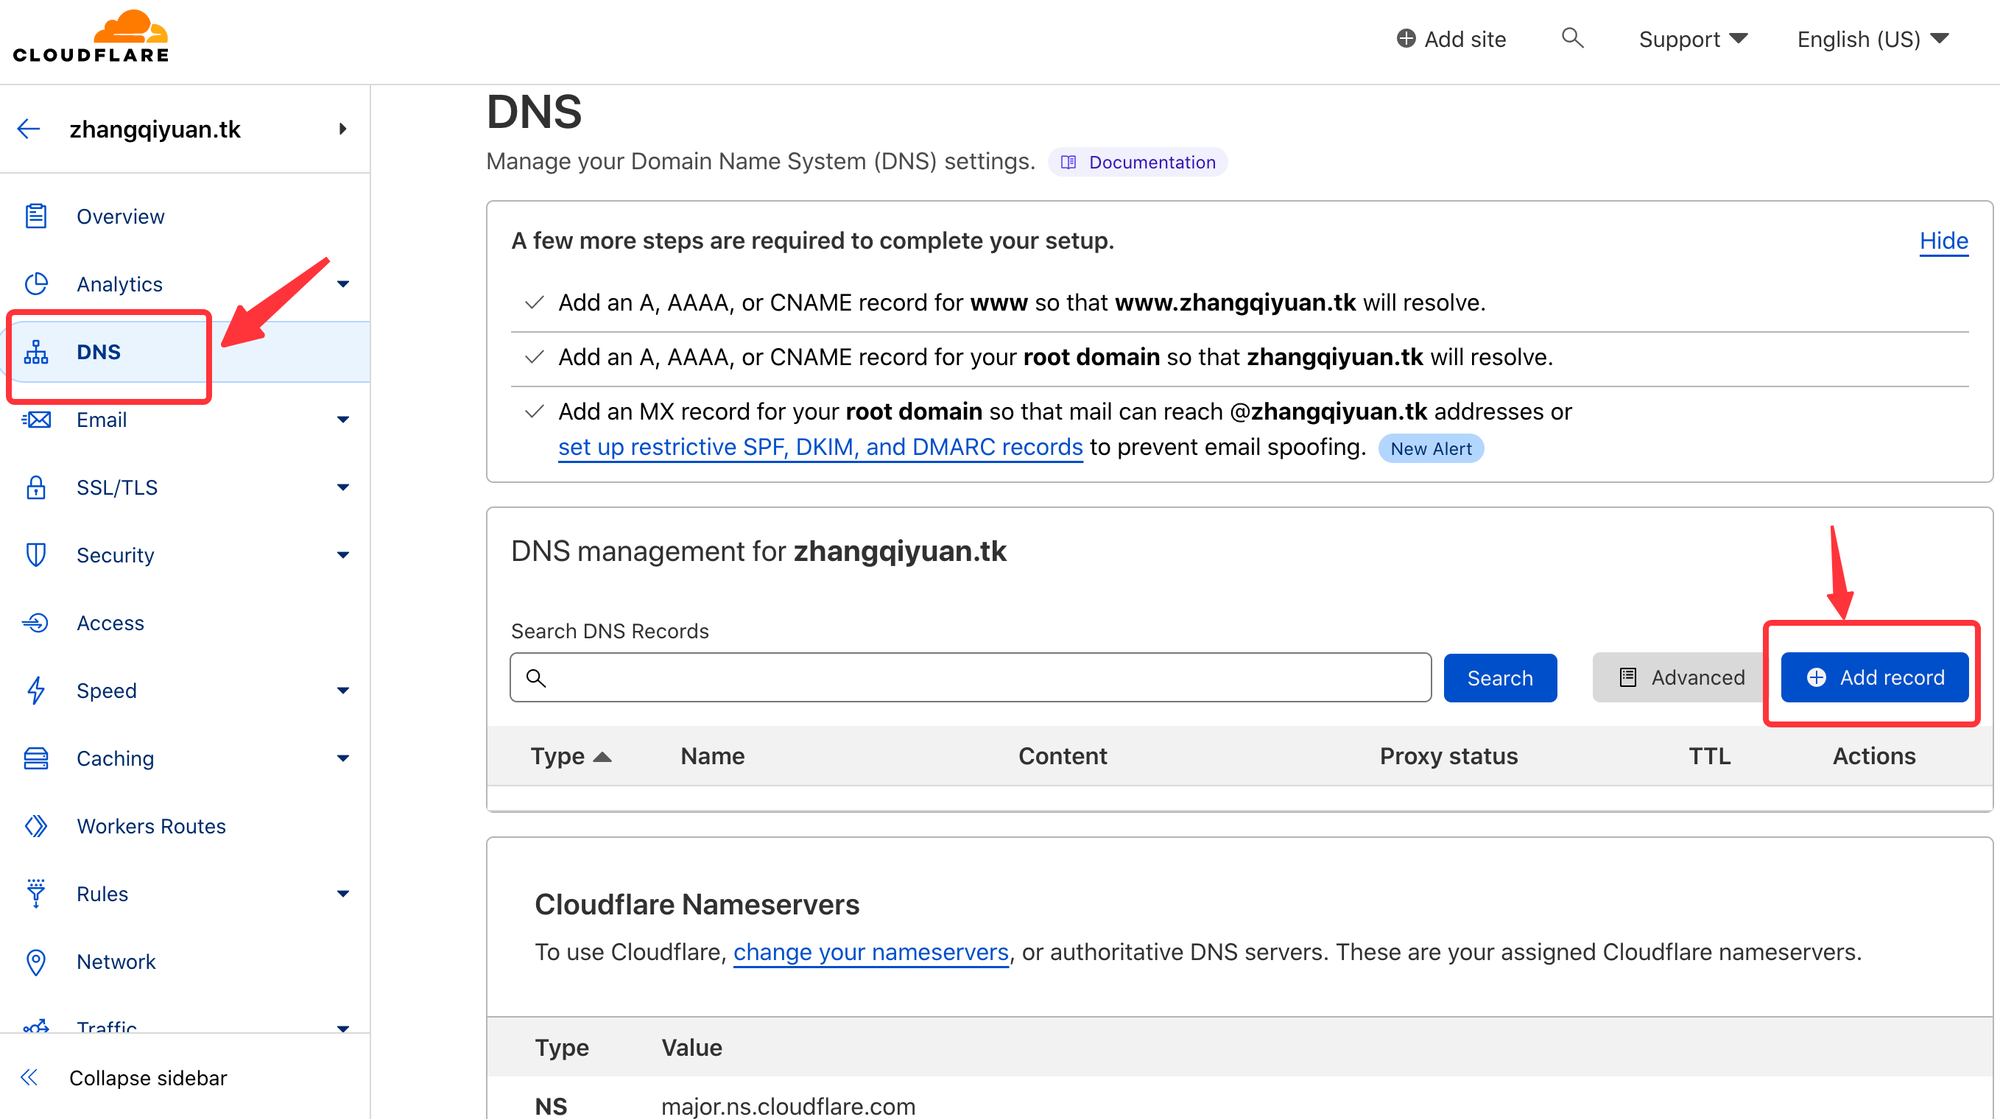Click the SSL/TLS sidebar icon

37,487
